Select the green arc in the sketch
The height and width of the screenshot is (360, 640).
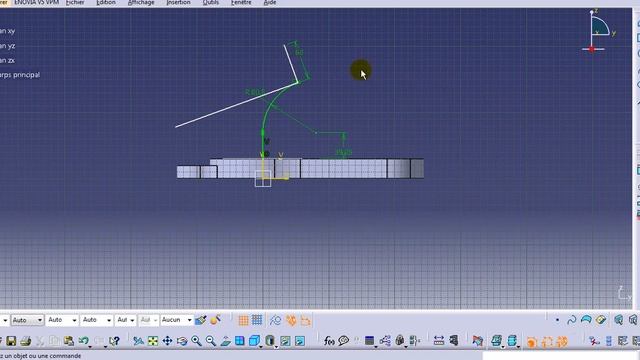[268, 108]
